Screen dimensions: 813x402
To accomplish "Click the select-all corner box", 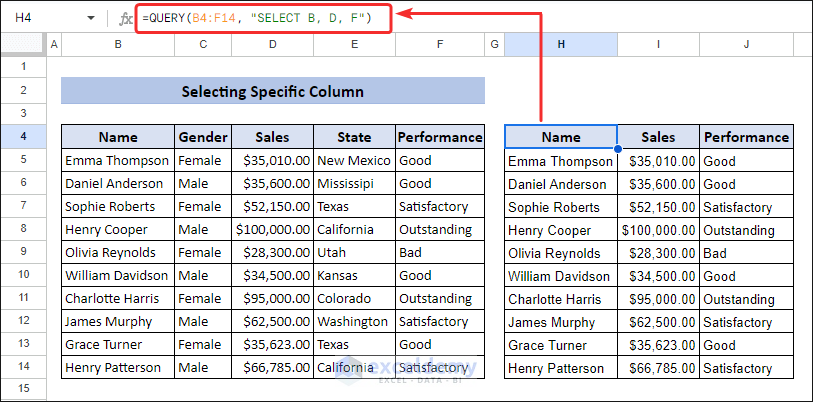I will (23, 44).
